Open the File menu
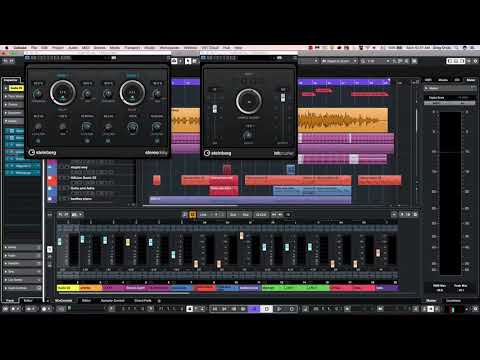Image resolution: width=480 pixels, height=360 pixels. click(34, 48)
